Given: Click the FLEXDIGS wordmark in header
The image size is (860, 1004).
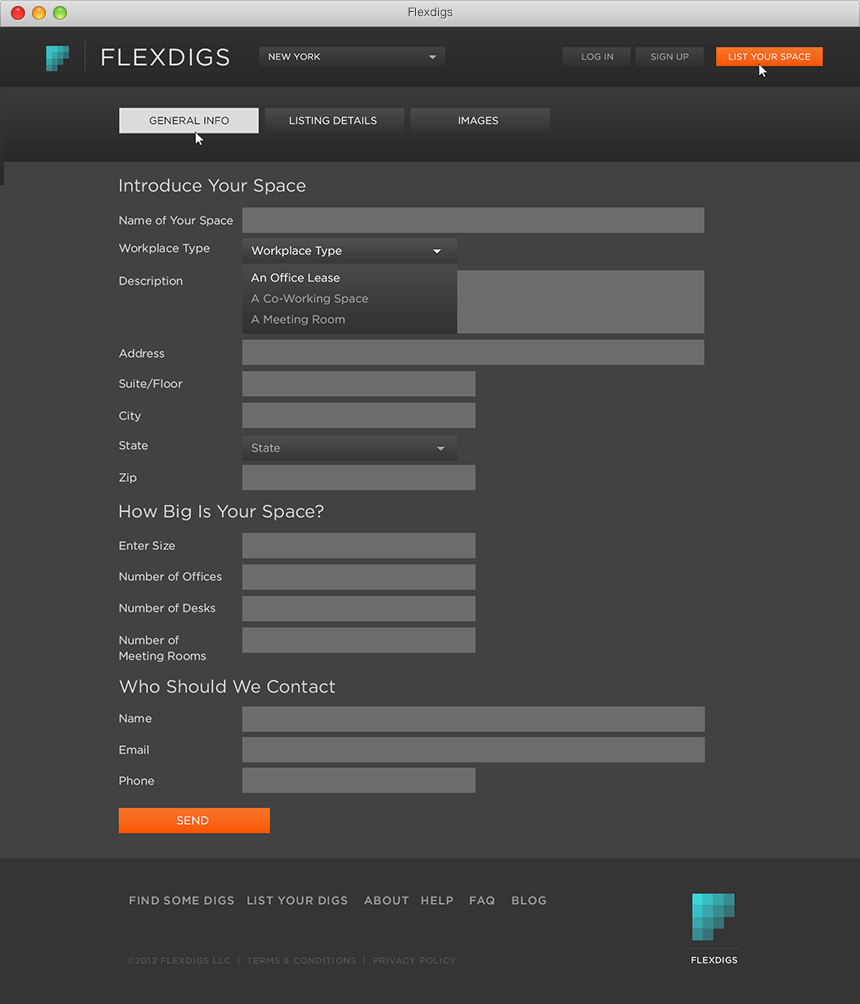Looking at the screenshot, I should click(x=165, y=58).
